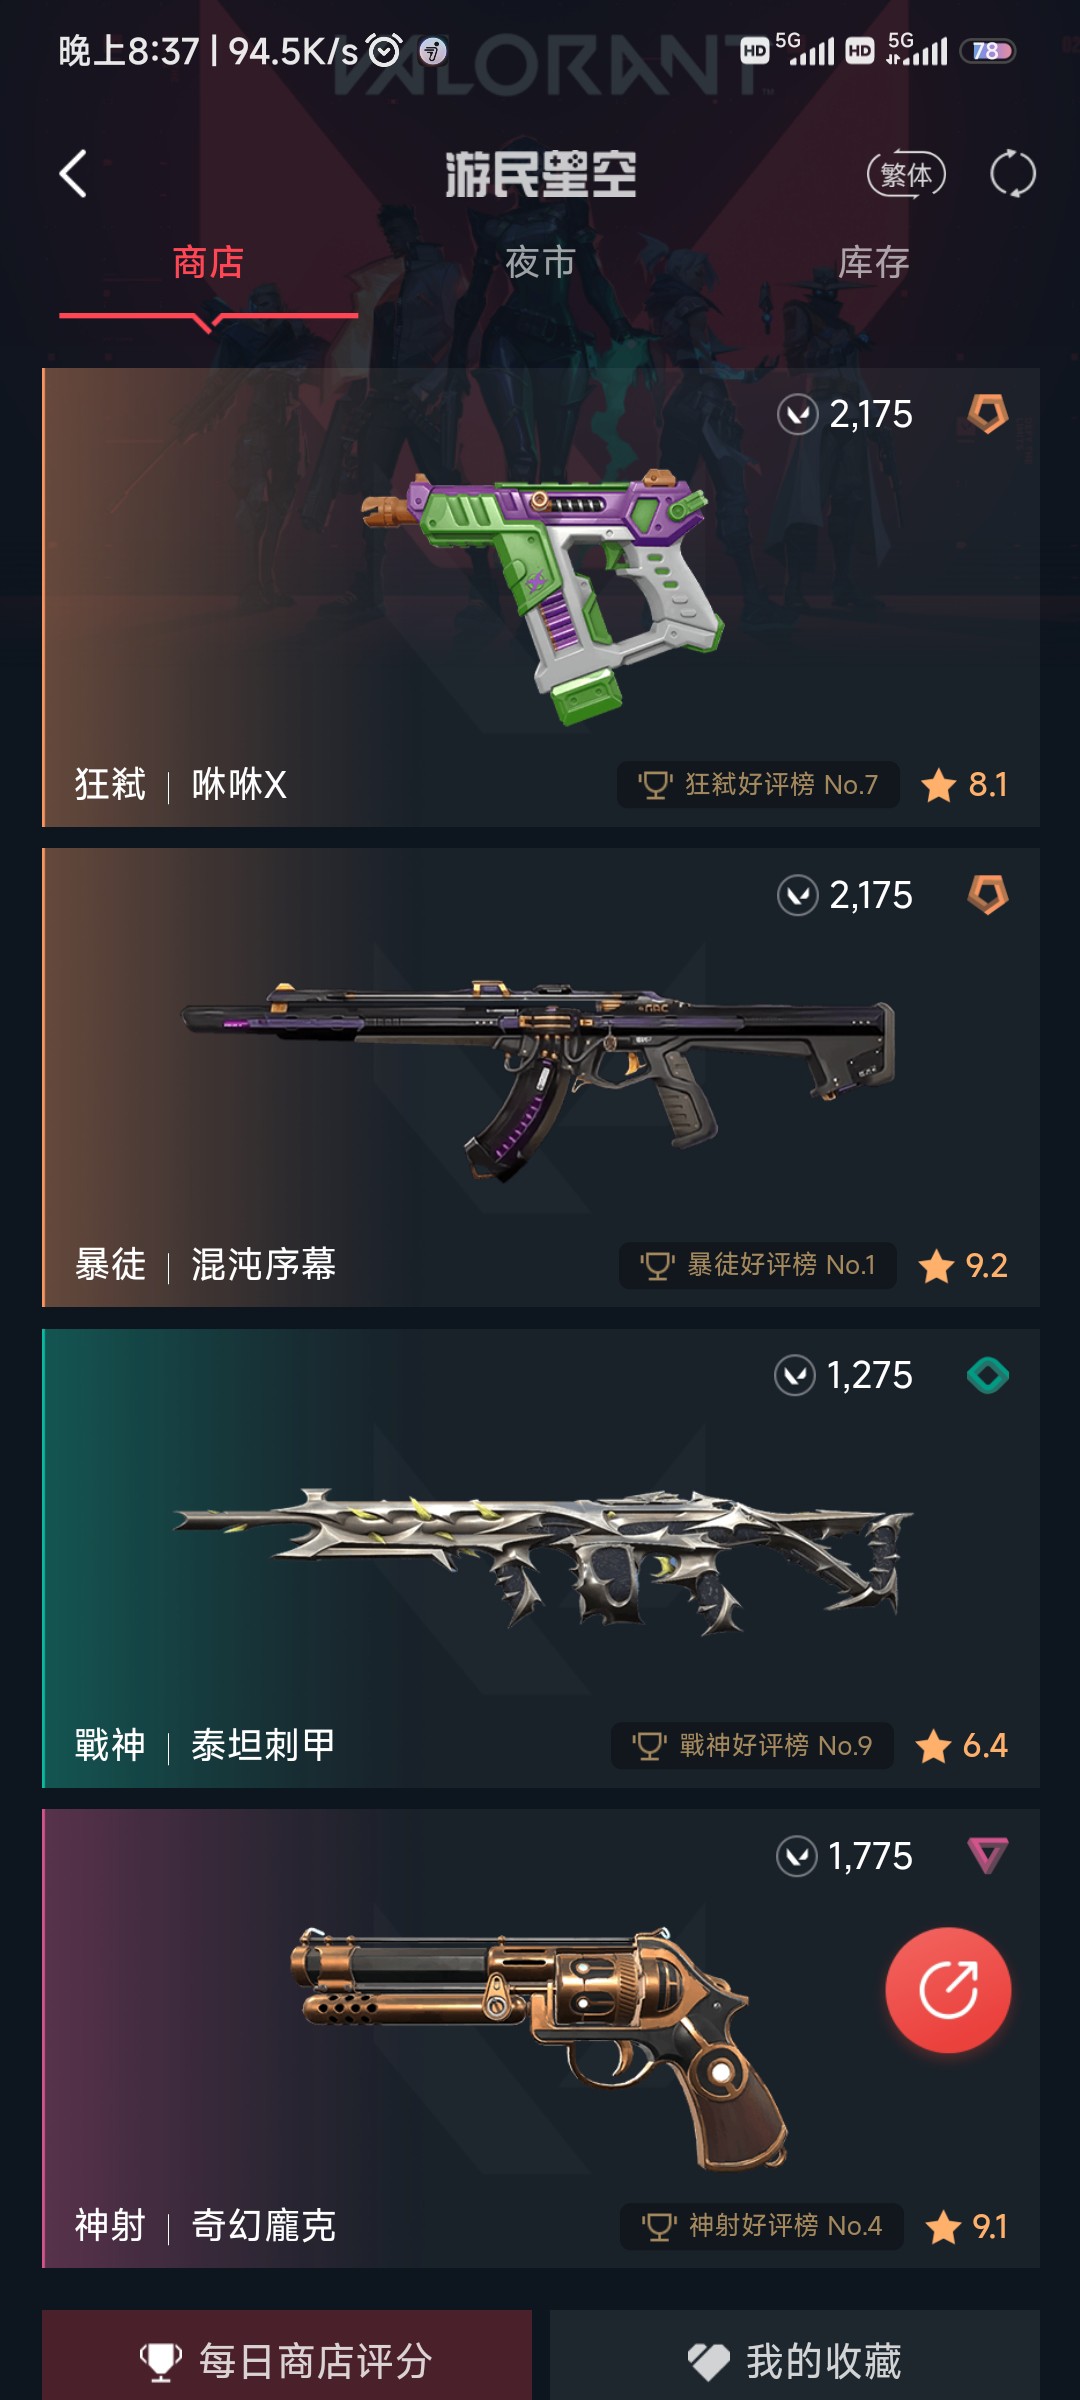Click the 8.1 star rating on 咻咻X
Screen dimensions: 1080x2400
coord(964,785)
